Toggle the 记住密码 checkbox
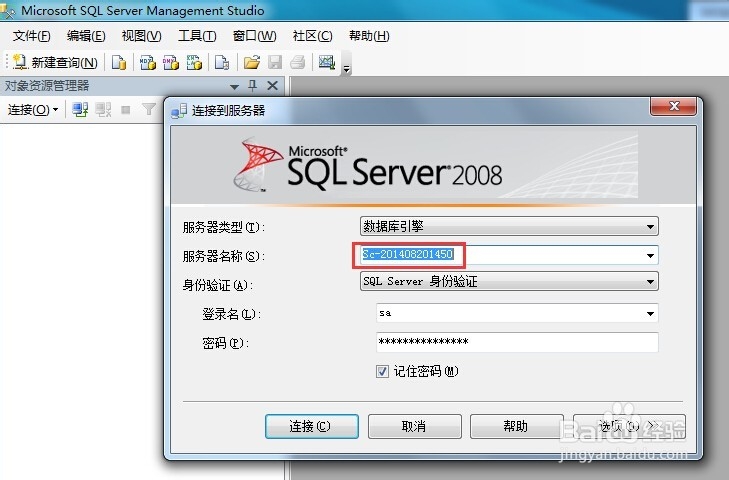The height and width of the screenshot is (480, 729). 382,372
